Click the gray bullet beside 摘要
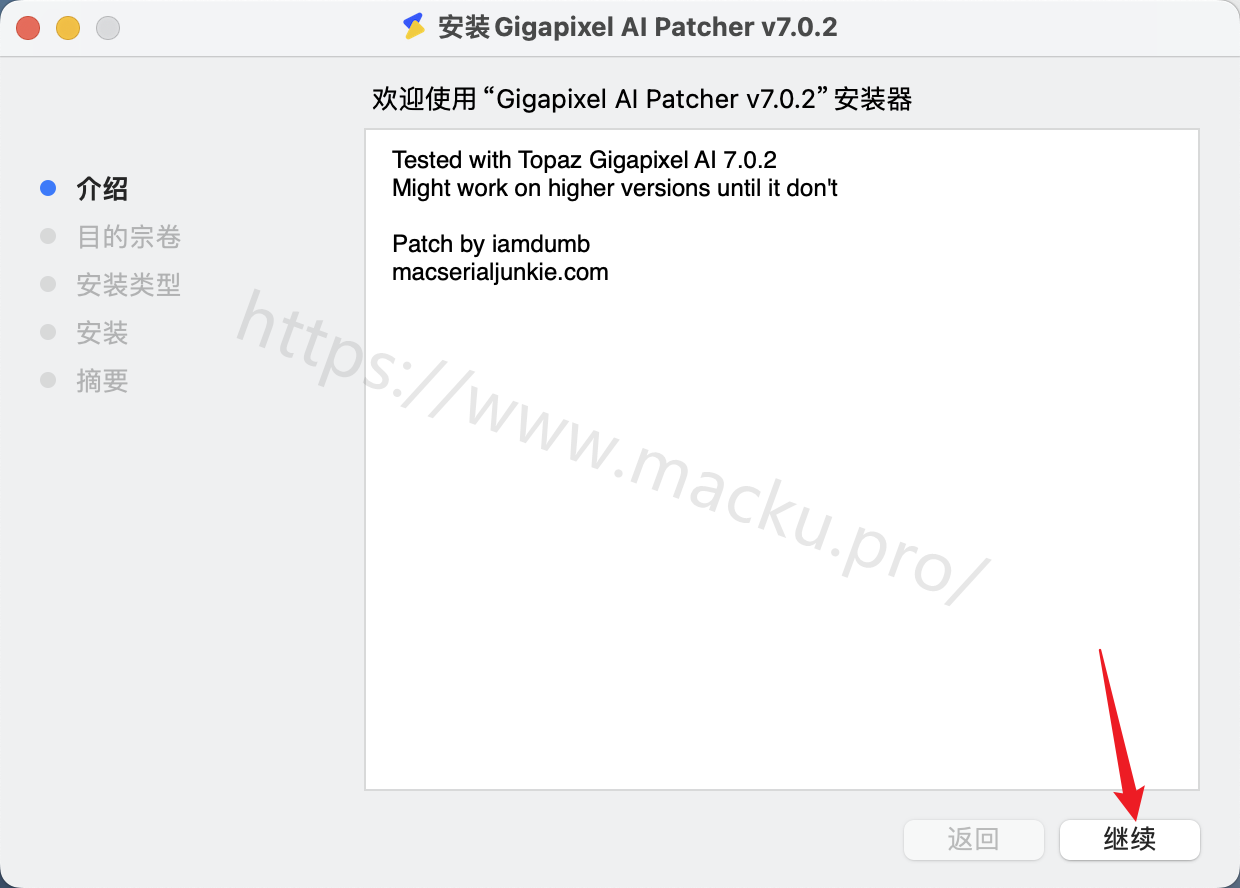 [48, 380]
